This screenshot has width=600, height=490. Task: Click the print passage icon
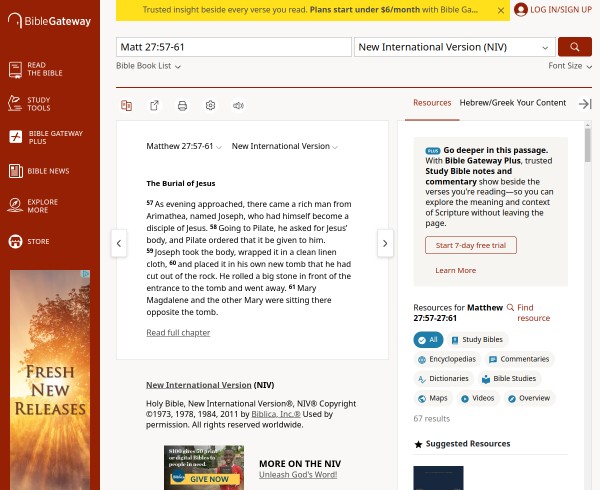pos(183,106)
